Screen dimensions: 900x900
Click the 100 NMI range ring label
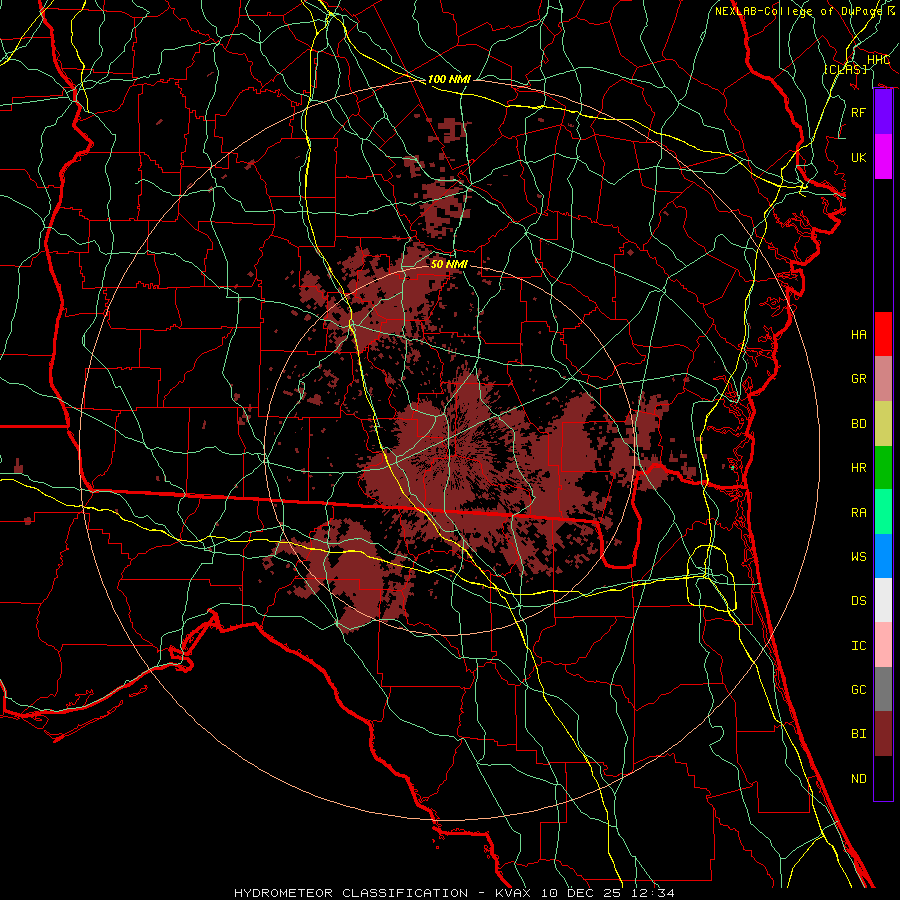coord(449,79)
